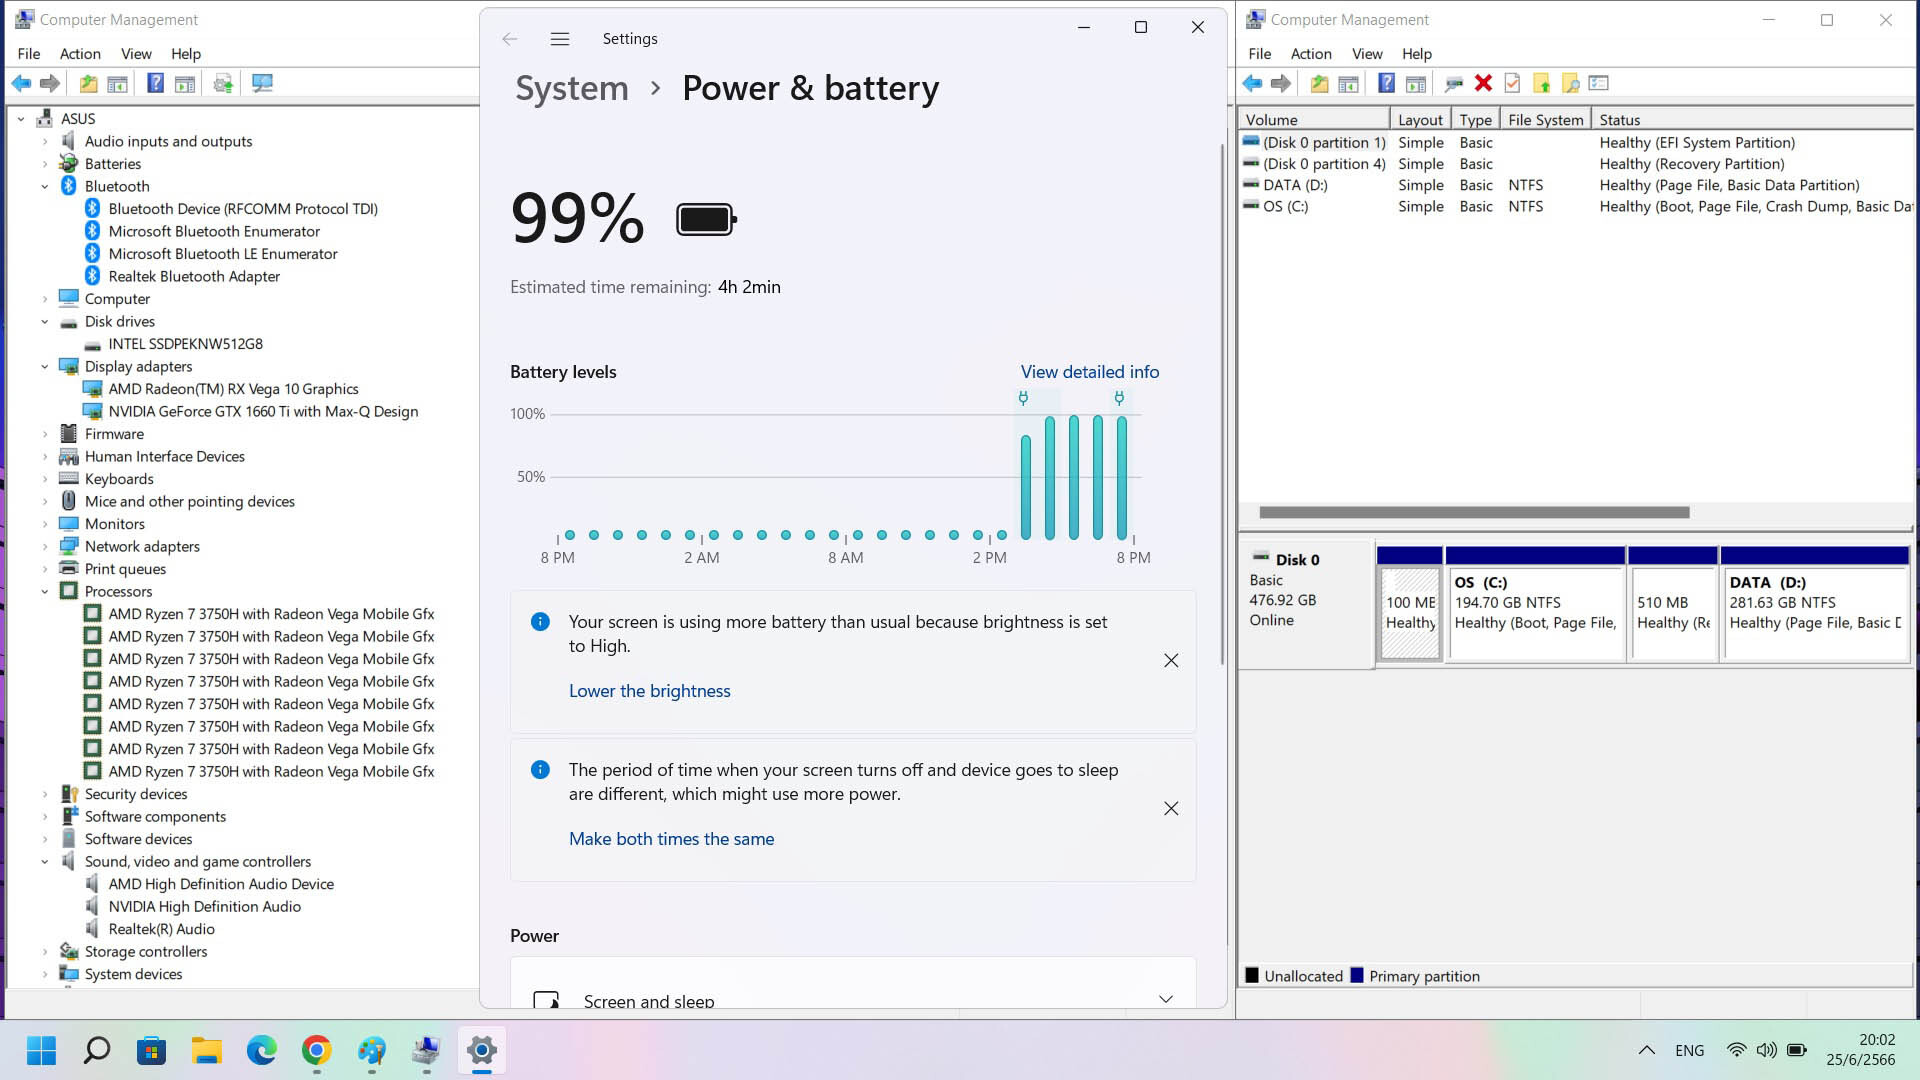Click battery icon in system tray
1920x1080 pixels.
pos(1797,1051)
